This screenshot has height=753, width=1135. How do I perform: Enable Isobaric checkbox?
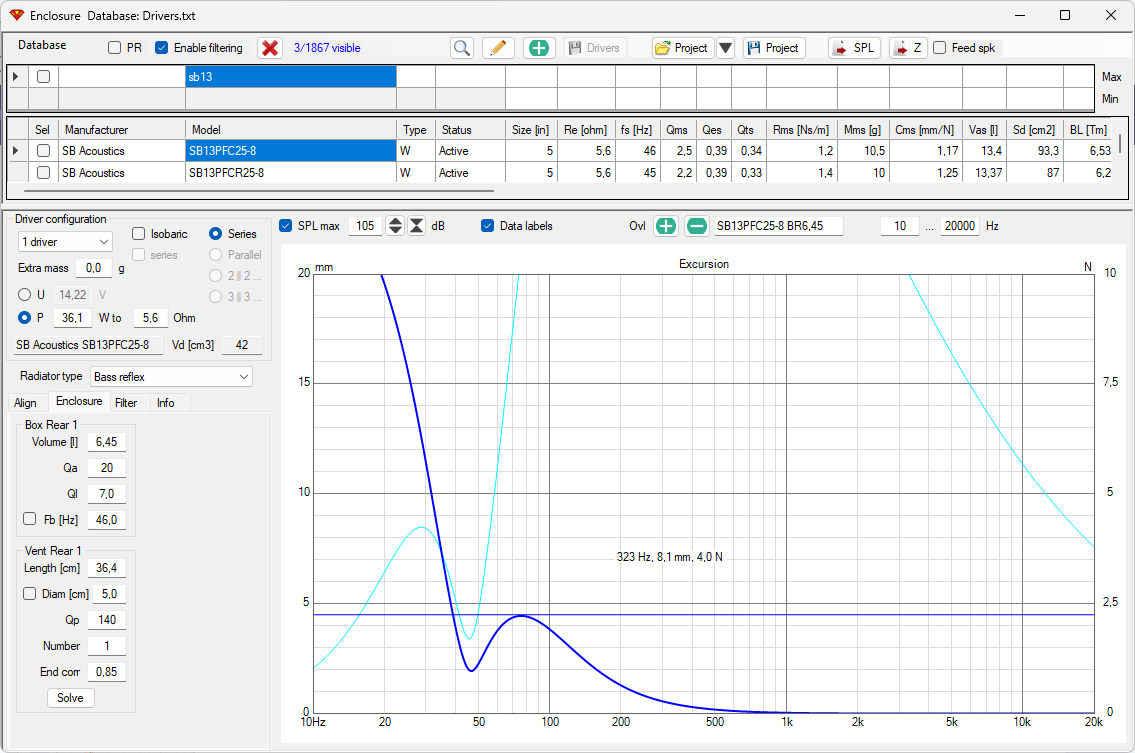(138, 234)
